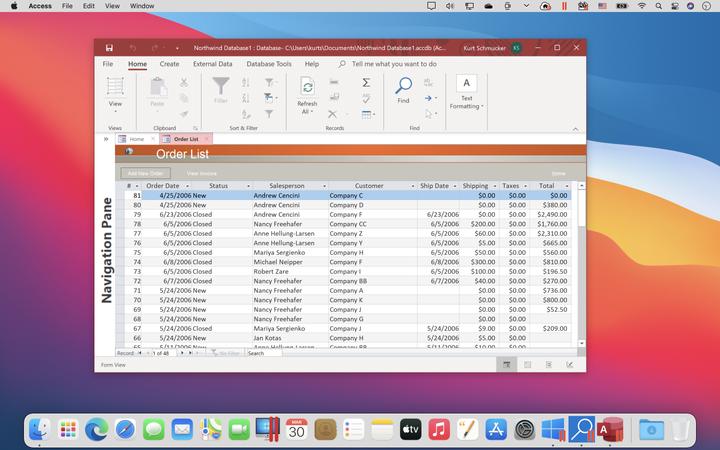Click the Filter funnel icon
This screenshot has height=450, width=720.
point(220,86)
